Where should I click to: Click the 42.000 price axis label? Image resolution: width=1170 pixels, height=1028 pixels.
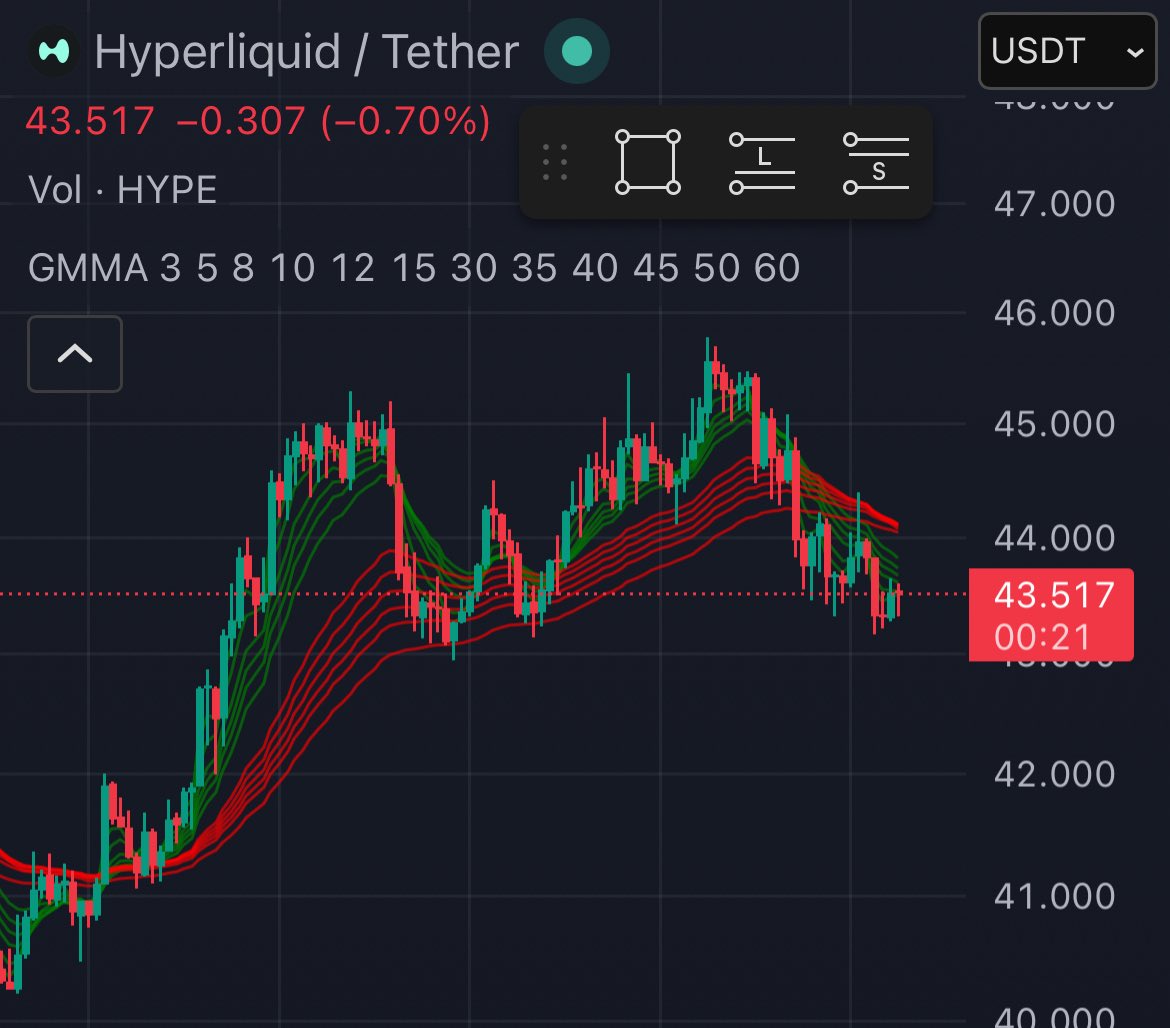click(1054, 774)
